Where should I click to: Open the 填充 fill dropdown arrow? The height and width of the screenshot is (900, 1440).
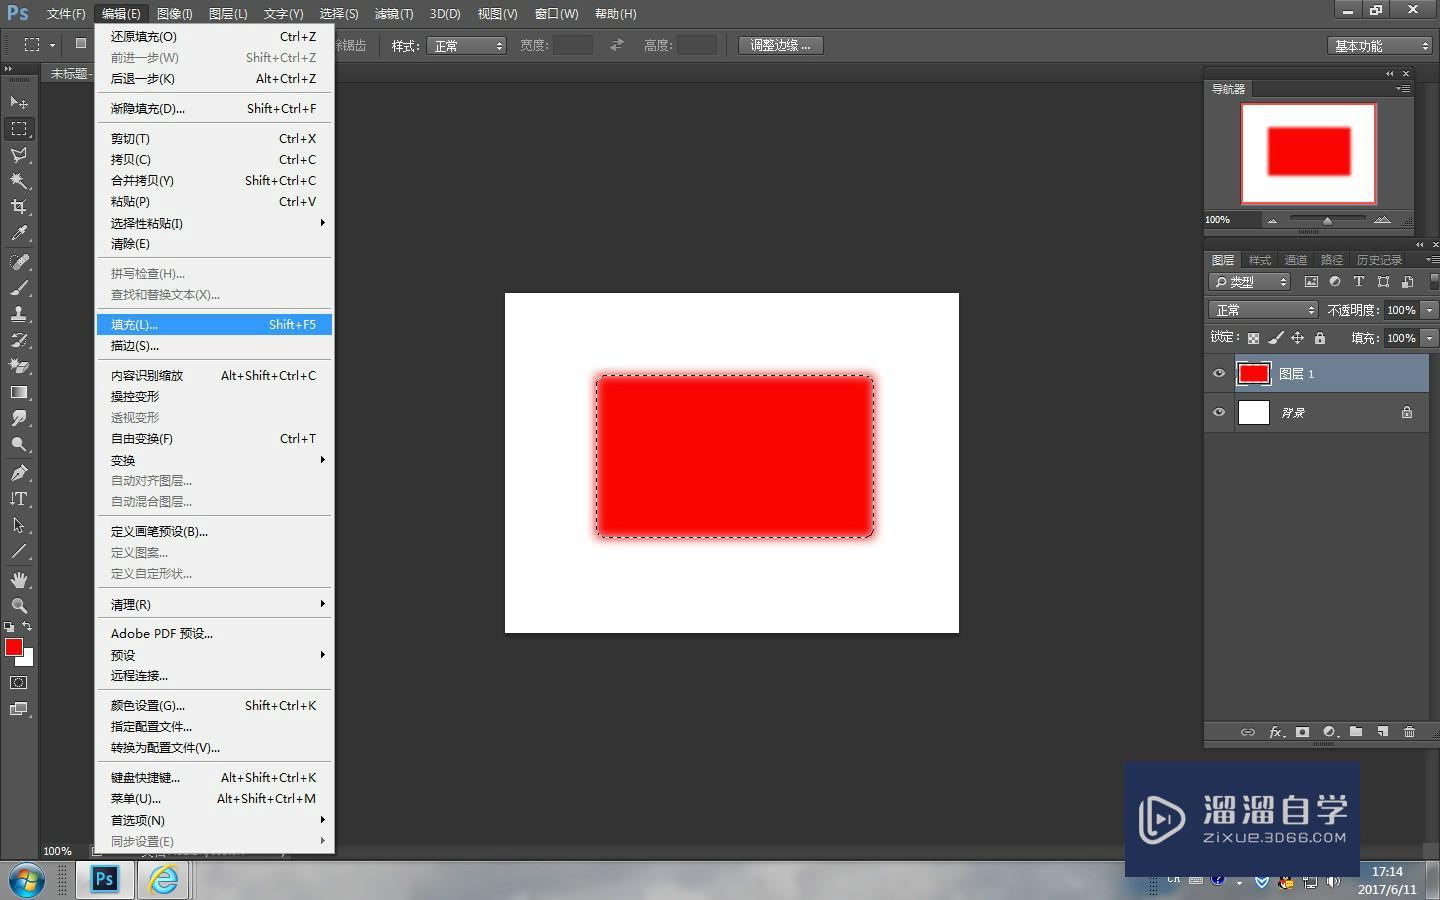tap(1429, 338)
